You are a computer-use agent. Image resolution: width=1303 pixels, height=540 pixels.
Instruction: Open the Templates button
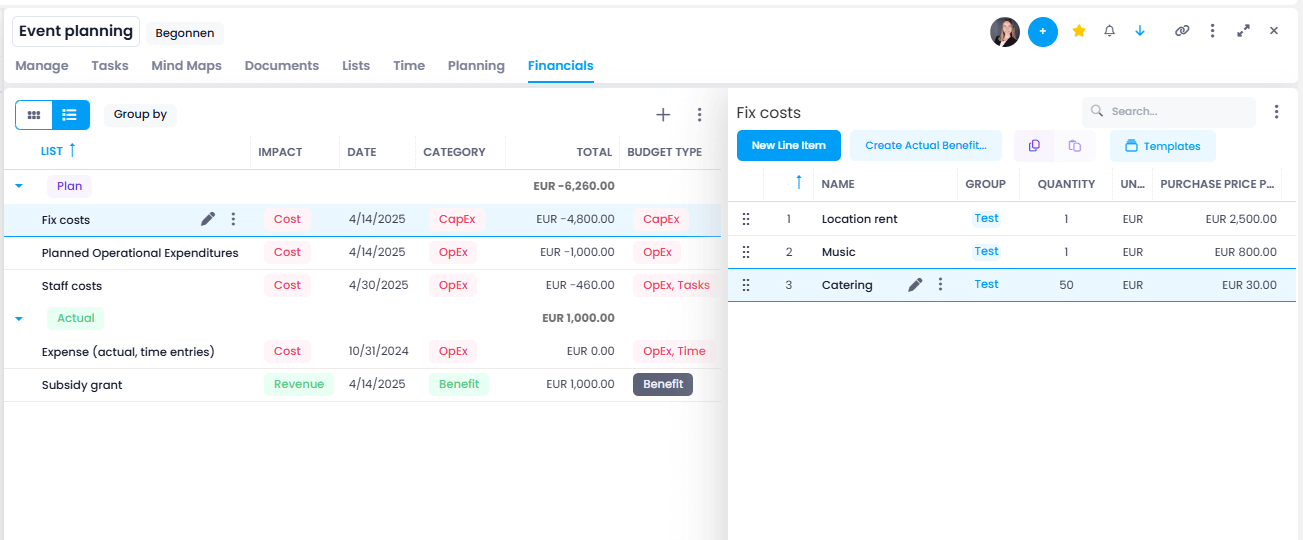pyautogui.click(x=1163, y=146)
